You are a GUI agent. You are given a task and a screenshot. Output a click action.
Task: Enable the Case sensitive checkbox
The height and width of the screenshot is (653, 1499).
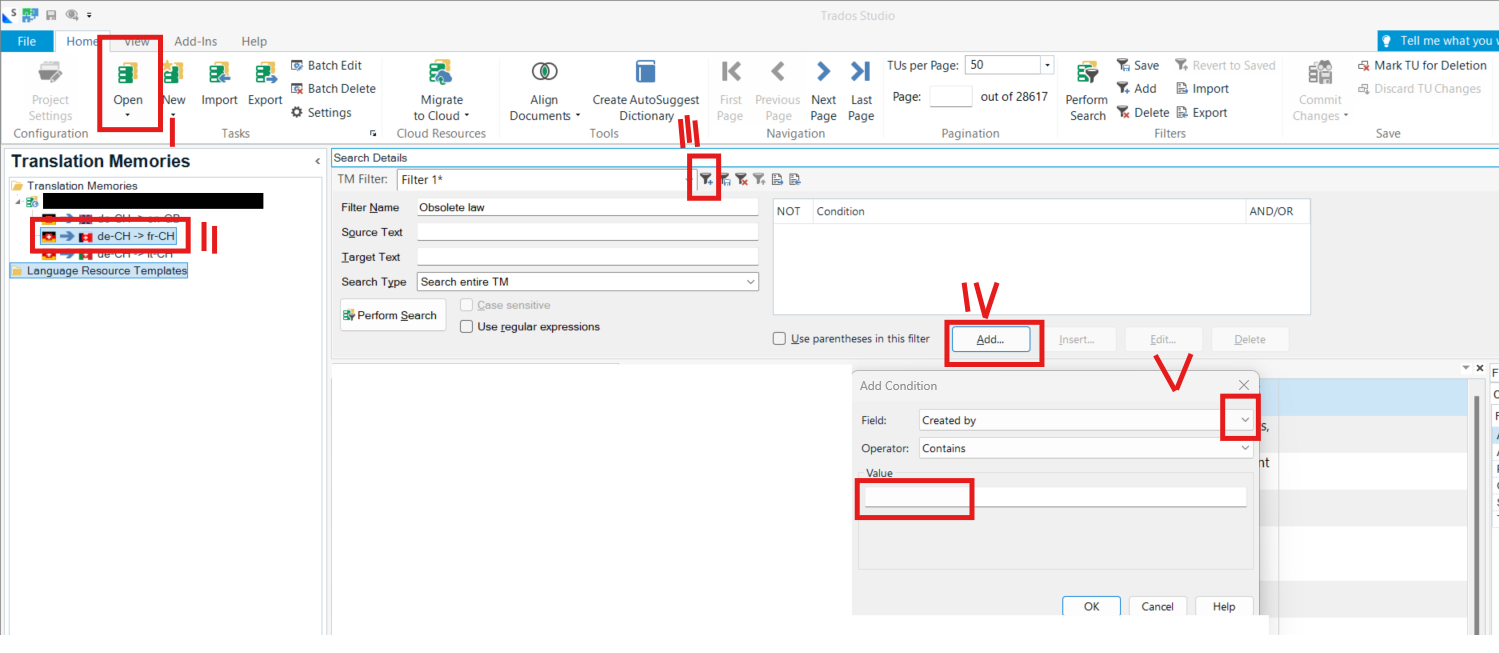tap(466, 305)
